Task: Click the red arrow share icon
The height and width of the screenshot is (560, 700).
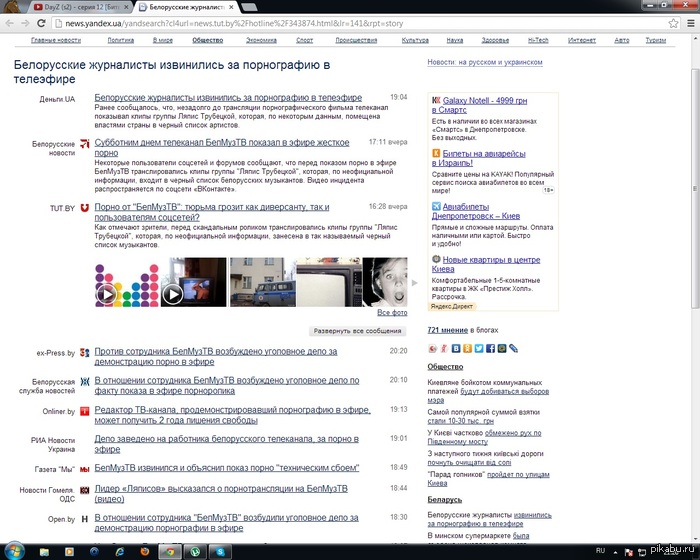Action: coord(433,348)
